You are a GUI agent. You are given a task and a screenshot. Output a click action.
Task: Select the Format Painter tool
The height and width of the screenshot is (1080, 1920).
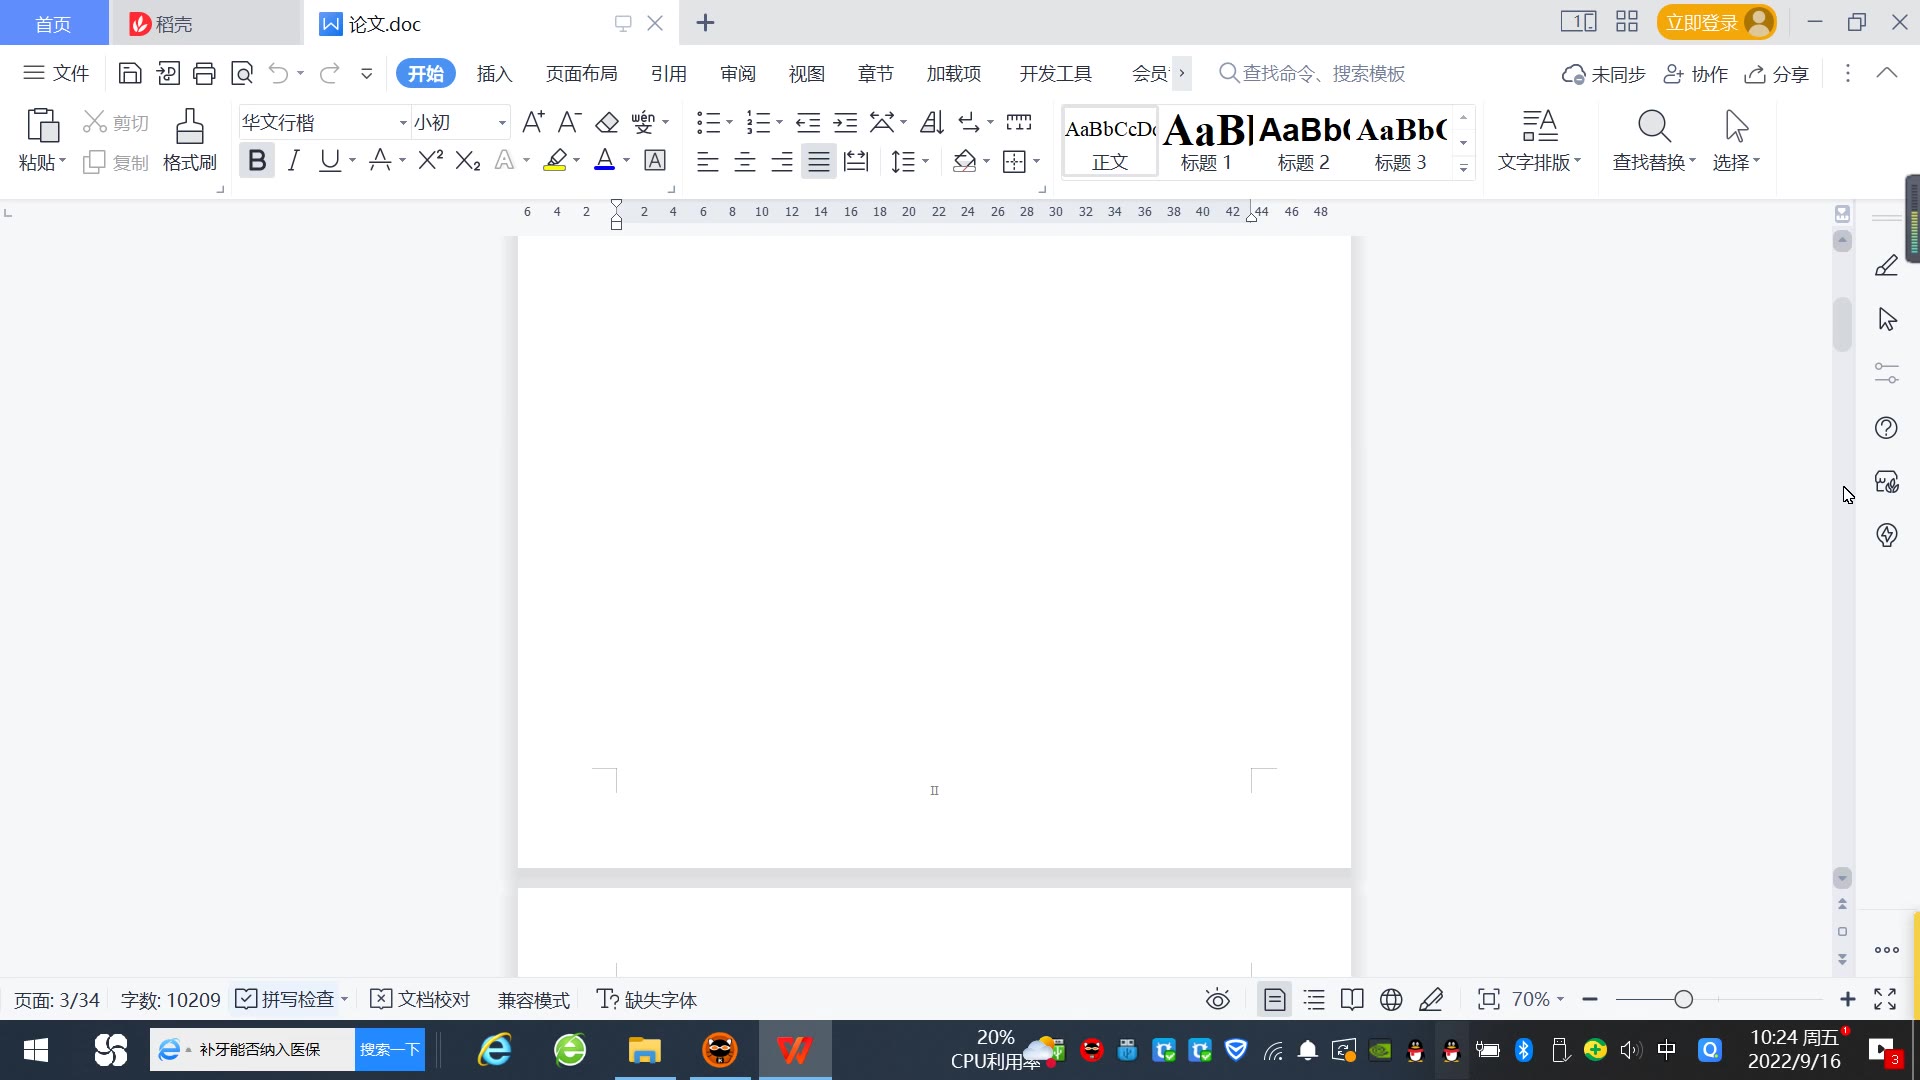click(x=190, y=140)
